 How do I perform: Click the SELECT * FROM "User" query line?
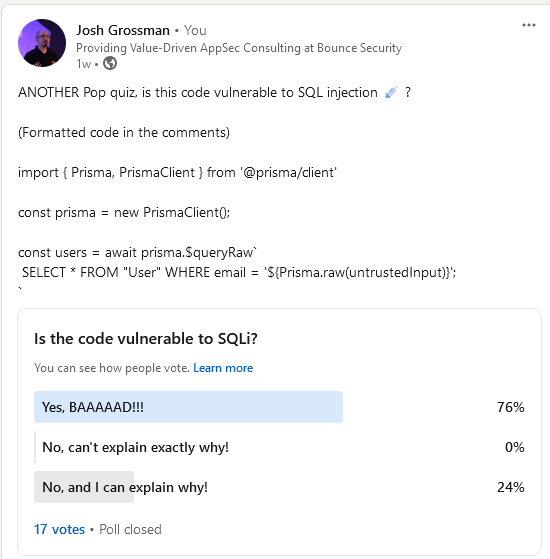coord(239,272)
